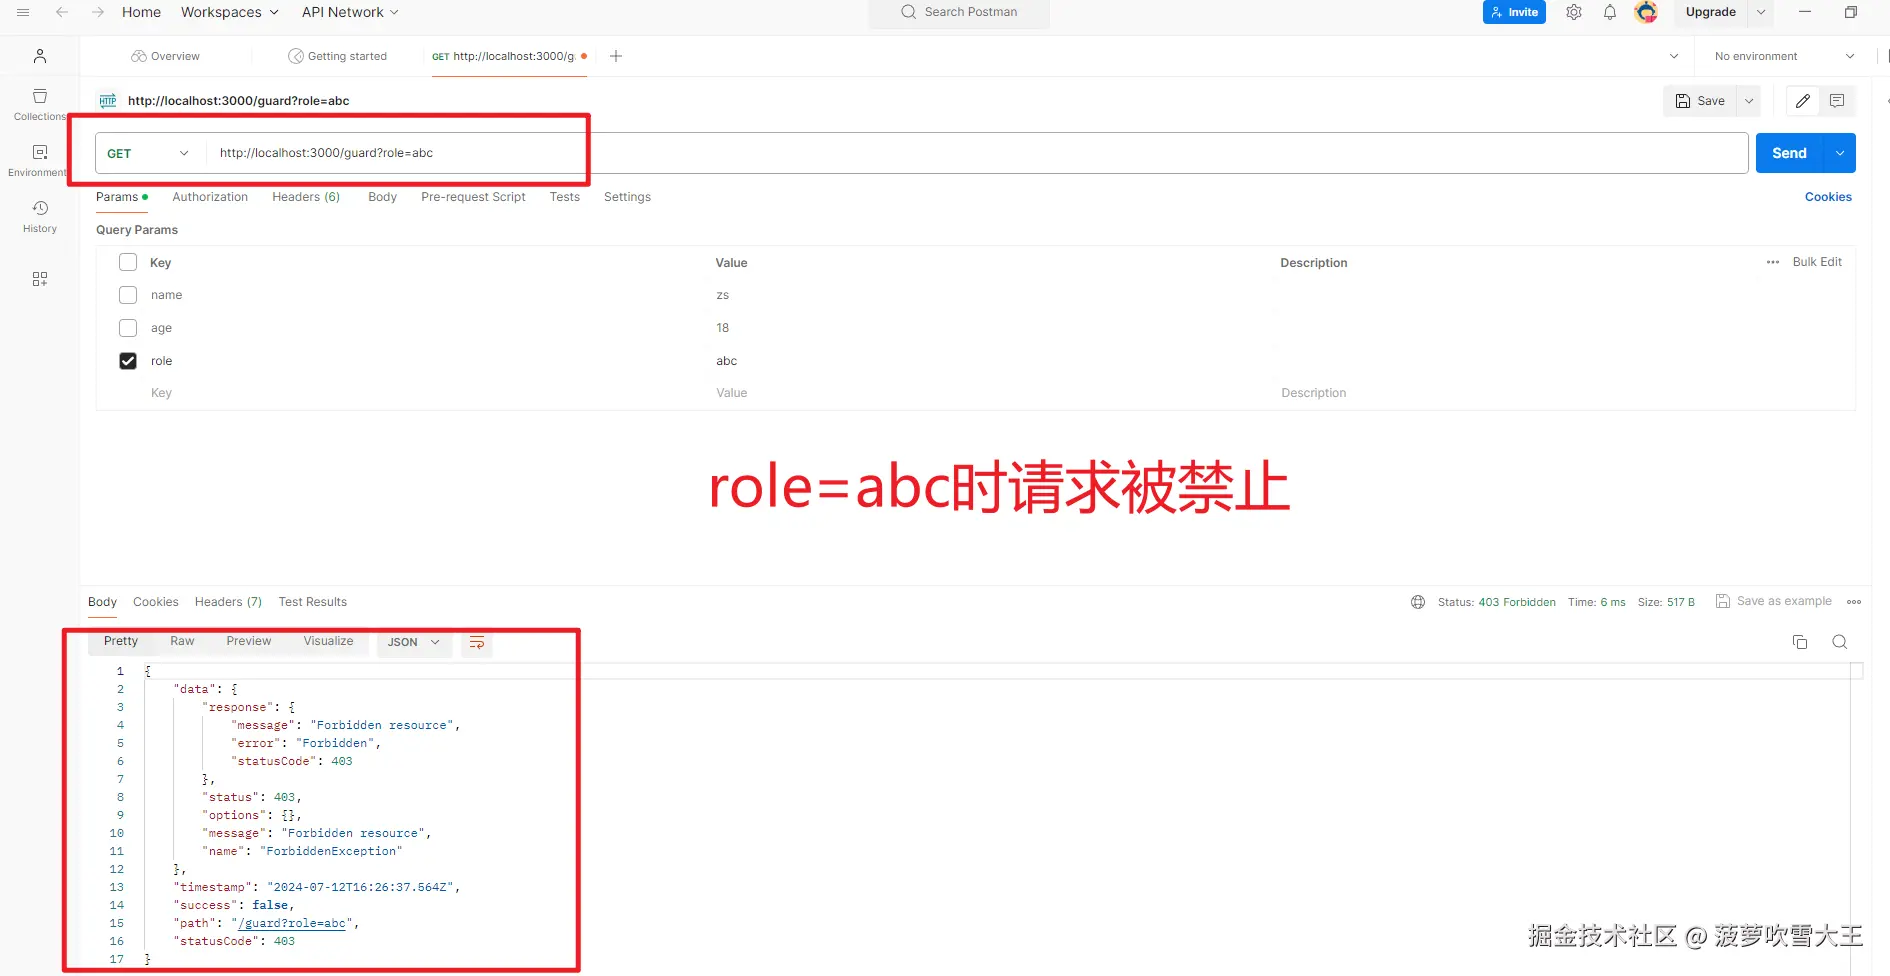Open comments using the comment icon
Screen dimensions: 1890x976
1837,100
